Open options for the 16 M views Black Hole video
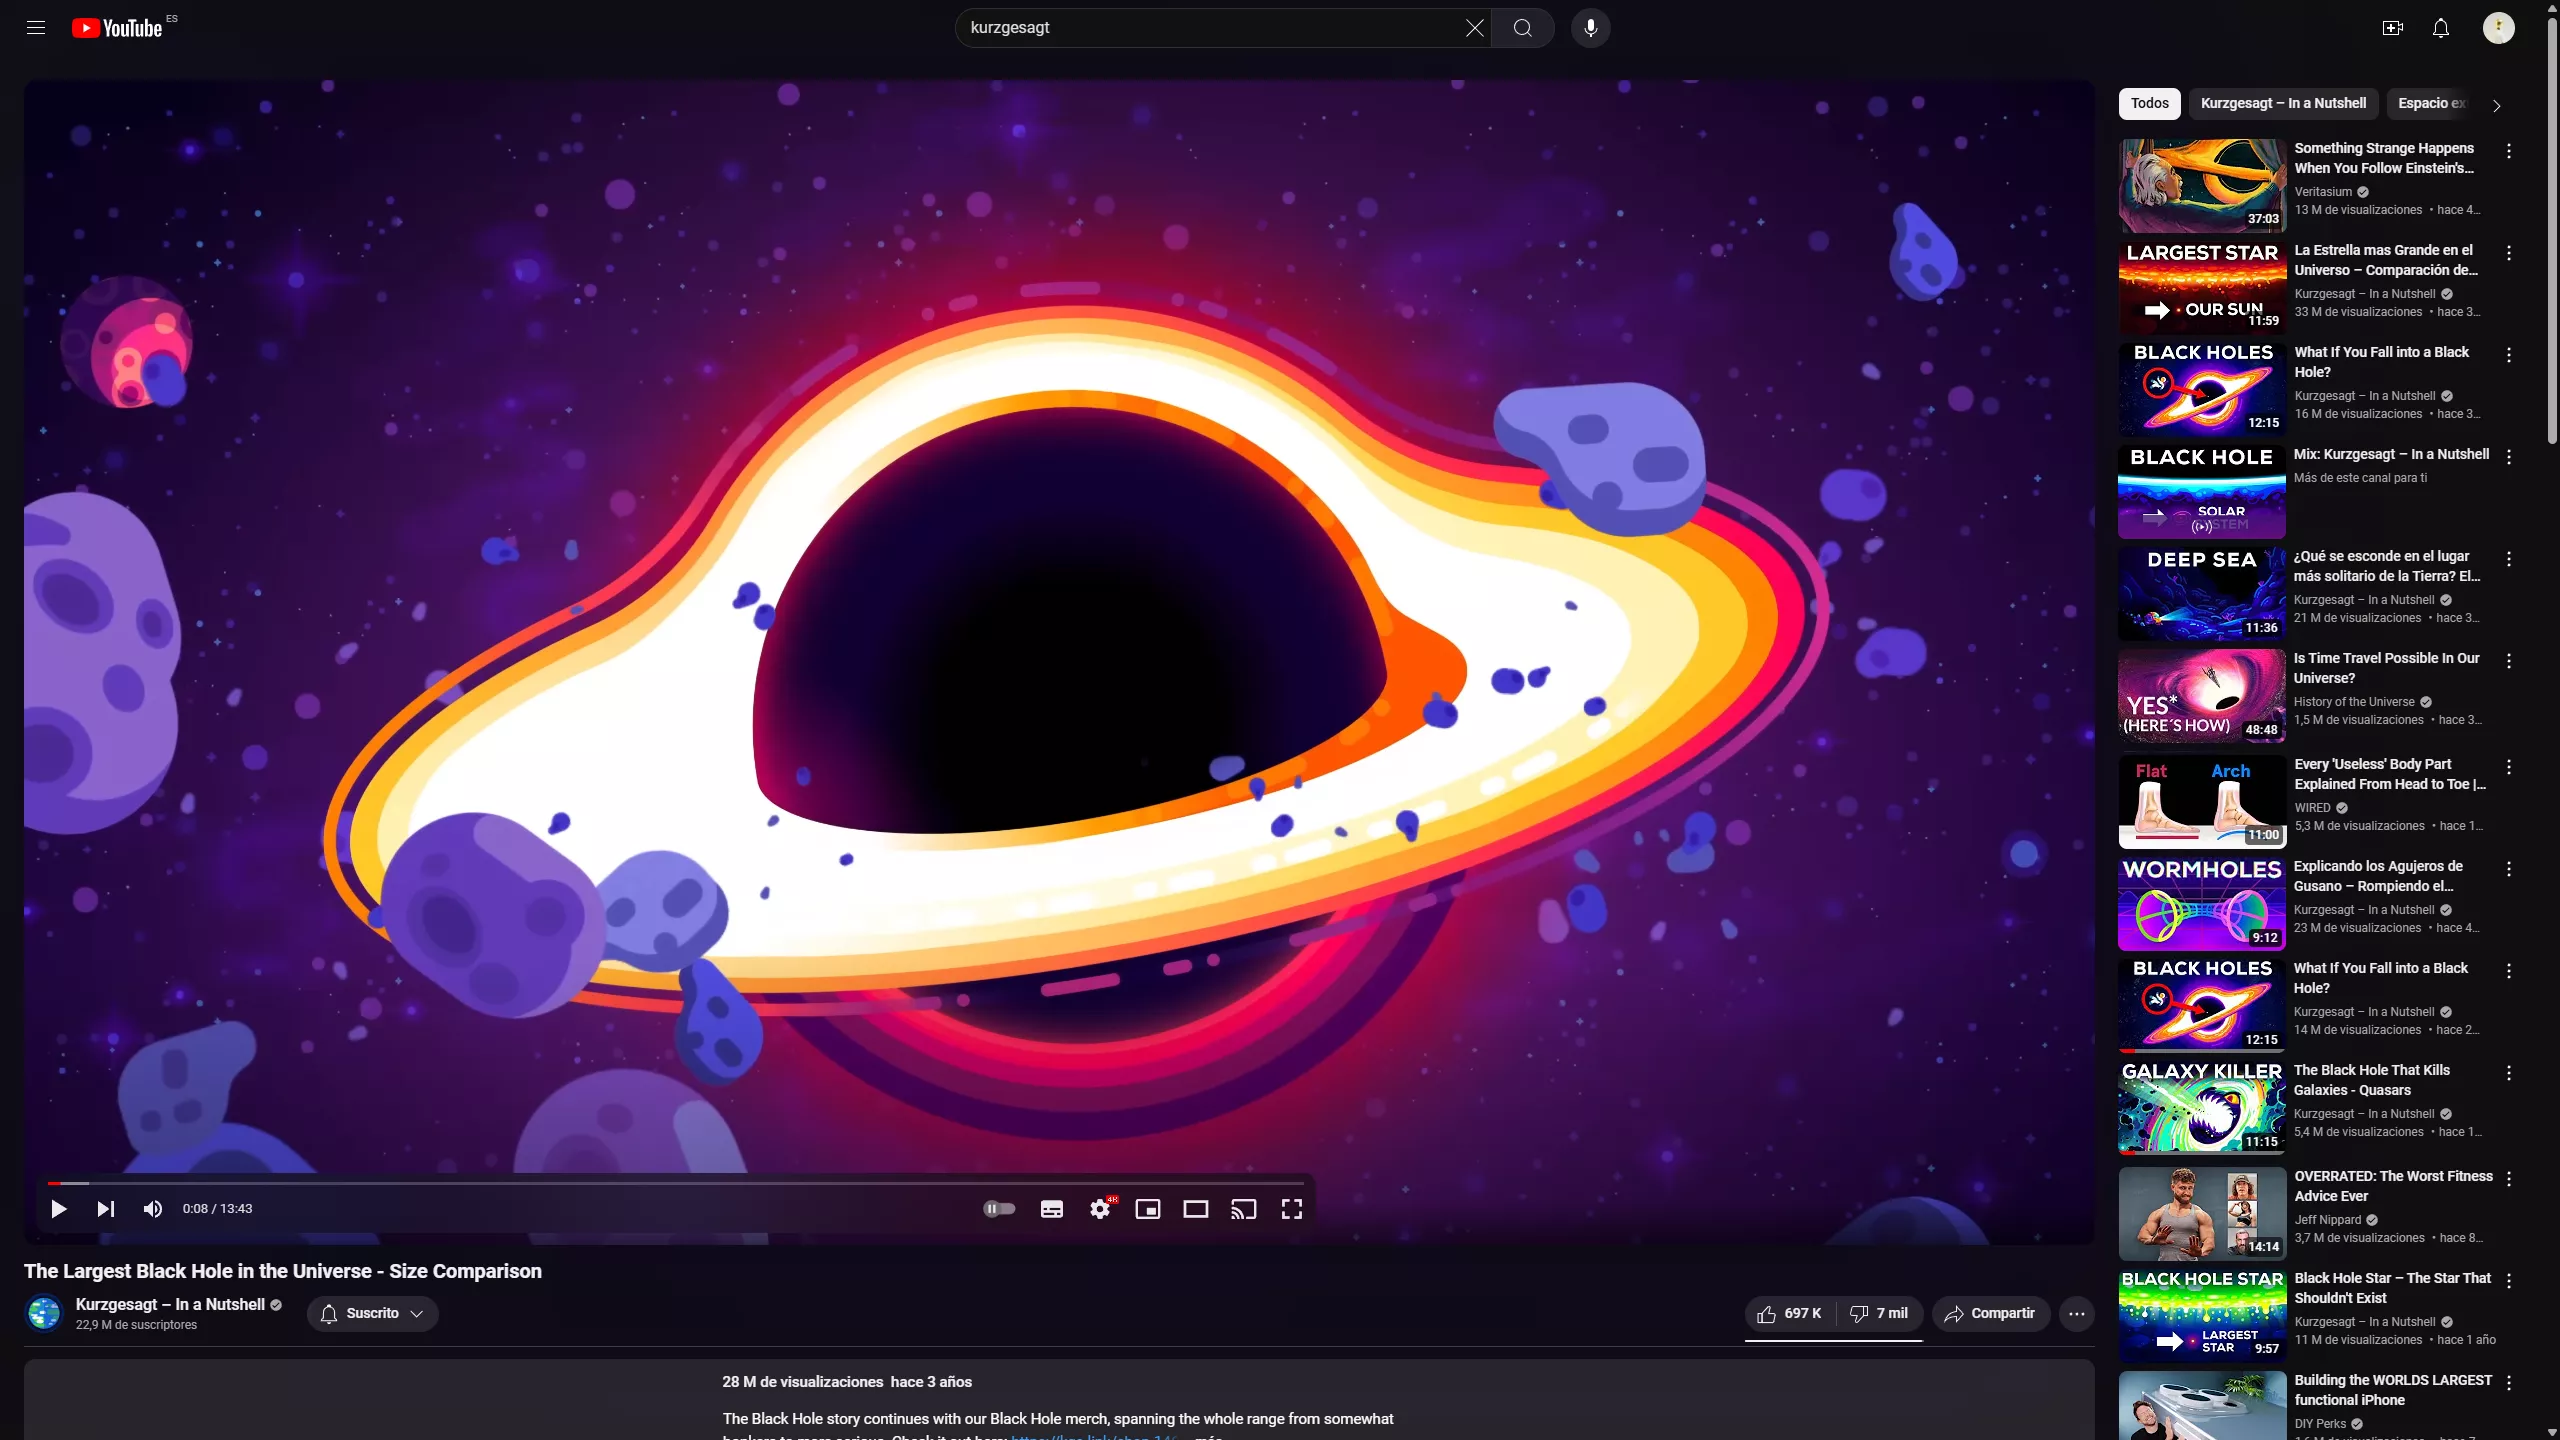Image resolution: width=2560 pixels, height=1440 pixels. coord(2508,355)
